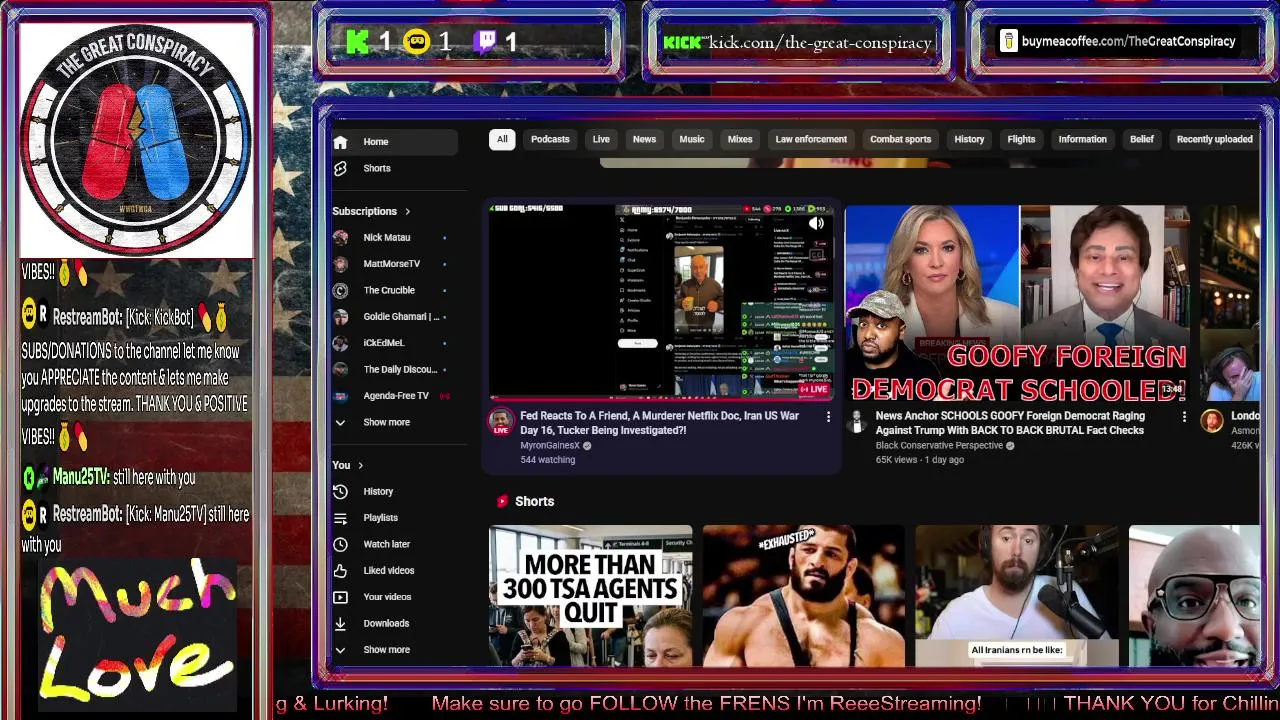Click The Great Conspiracy pill logo
Screen dimensions: 1280x720
[136, 139]
